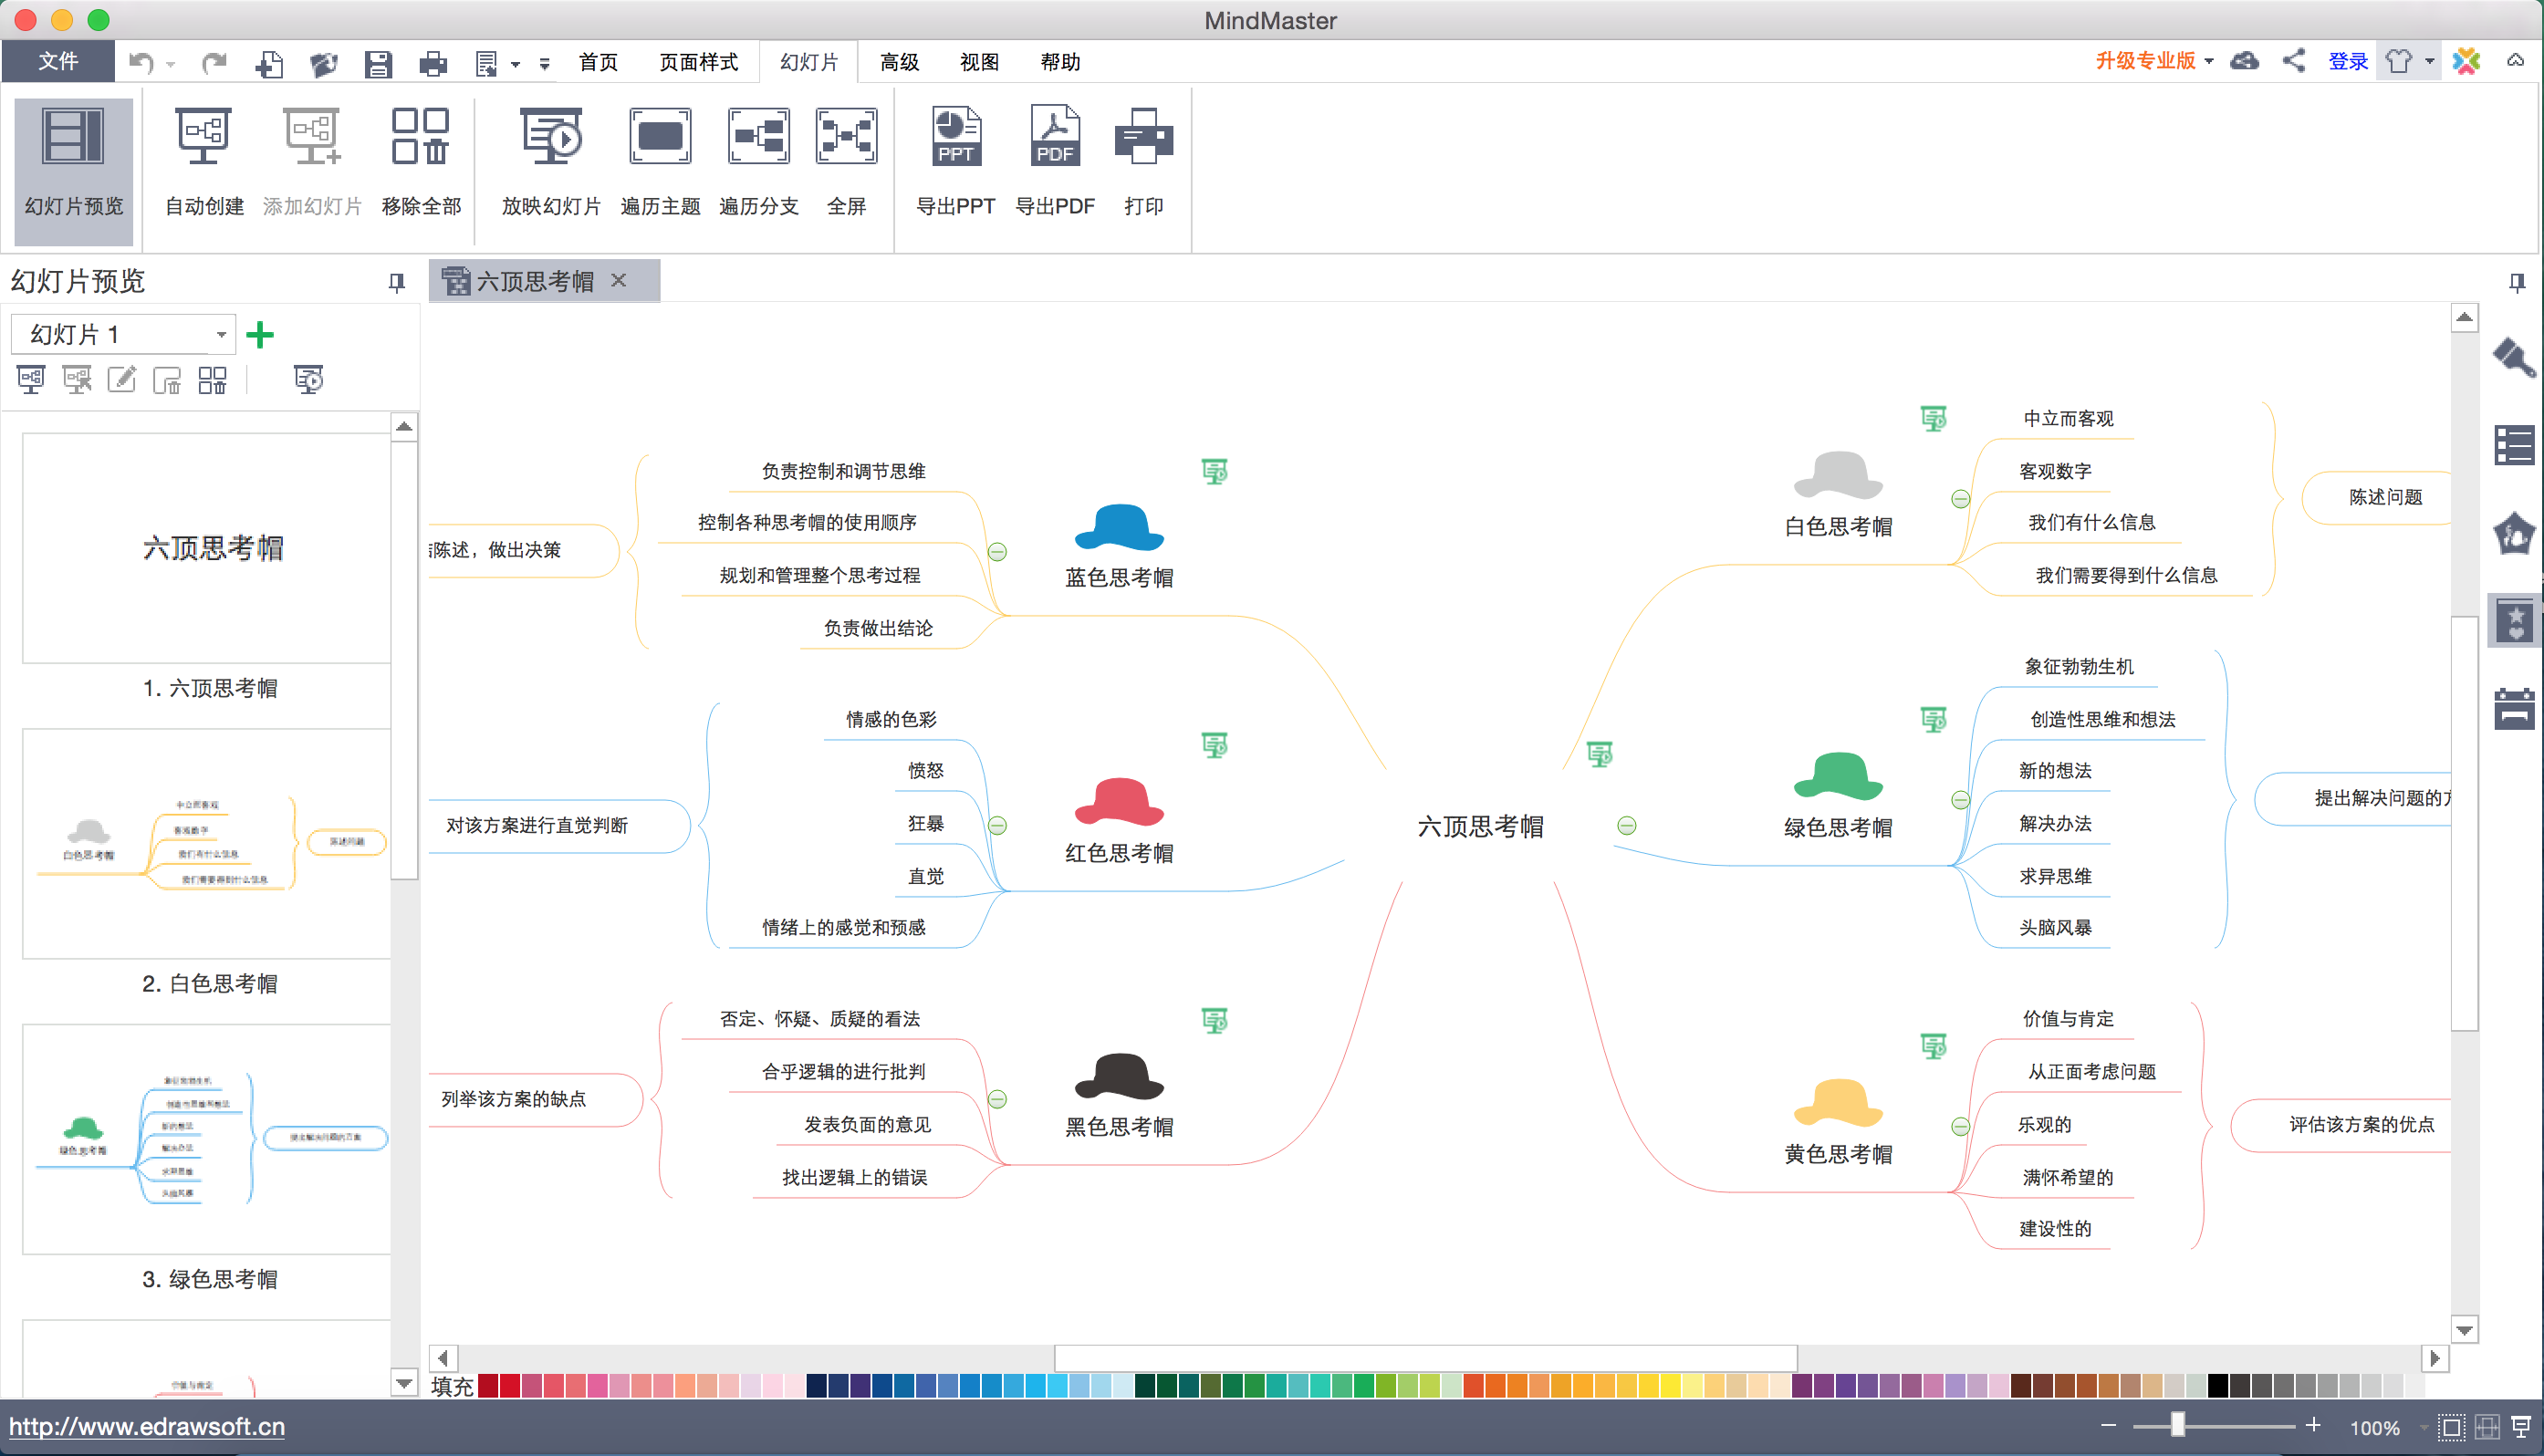This screenshot has height=1456, width=2544.
Task: Close the 六顶思考帽 document tab
Action: [x=619, y=280]
